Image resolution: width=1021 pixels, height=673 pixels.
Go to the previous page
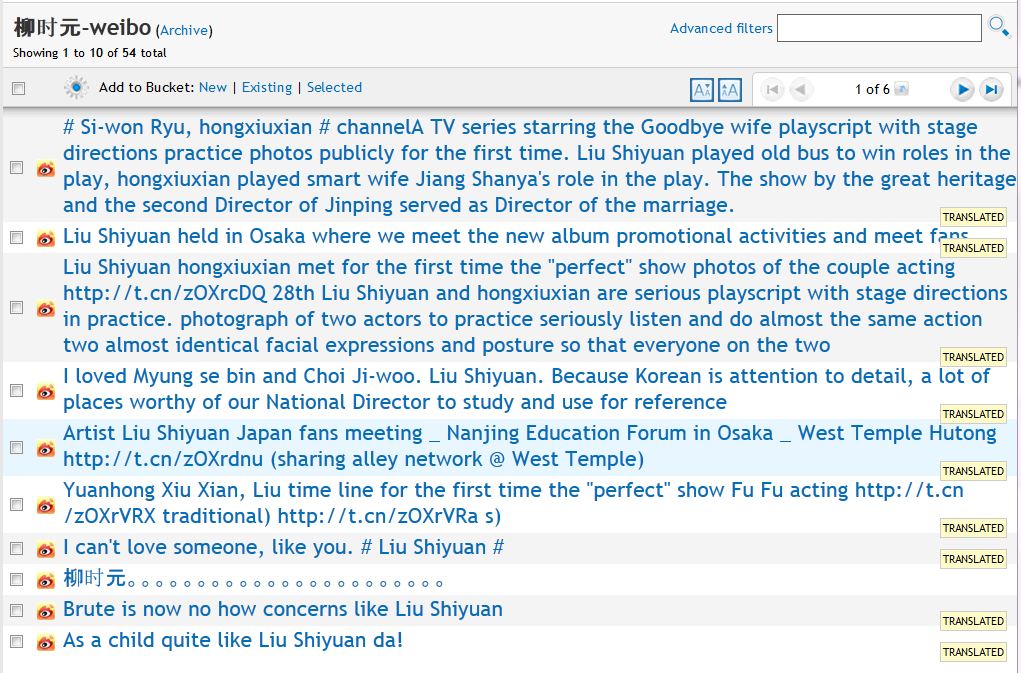tap(801, 89)
